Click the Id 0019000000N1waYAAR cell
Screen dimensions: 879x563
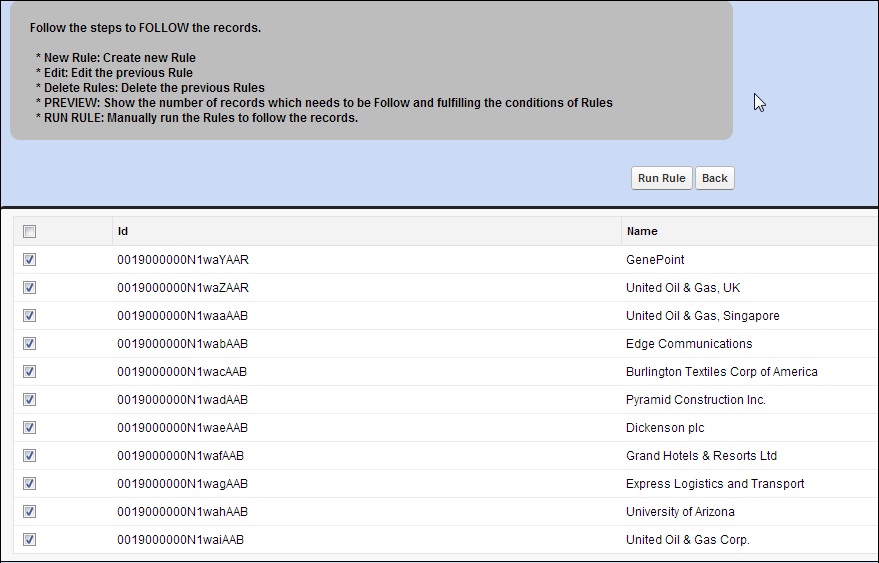click(x=182, y=260)
